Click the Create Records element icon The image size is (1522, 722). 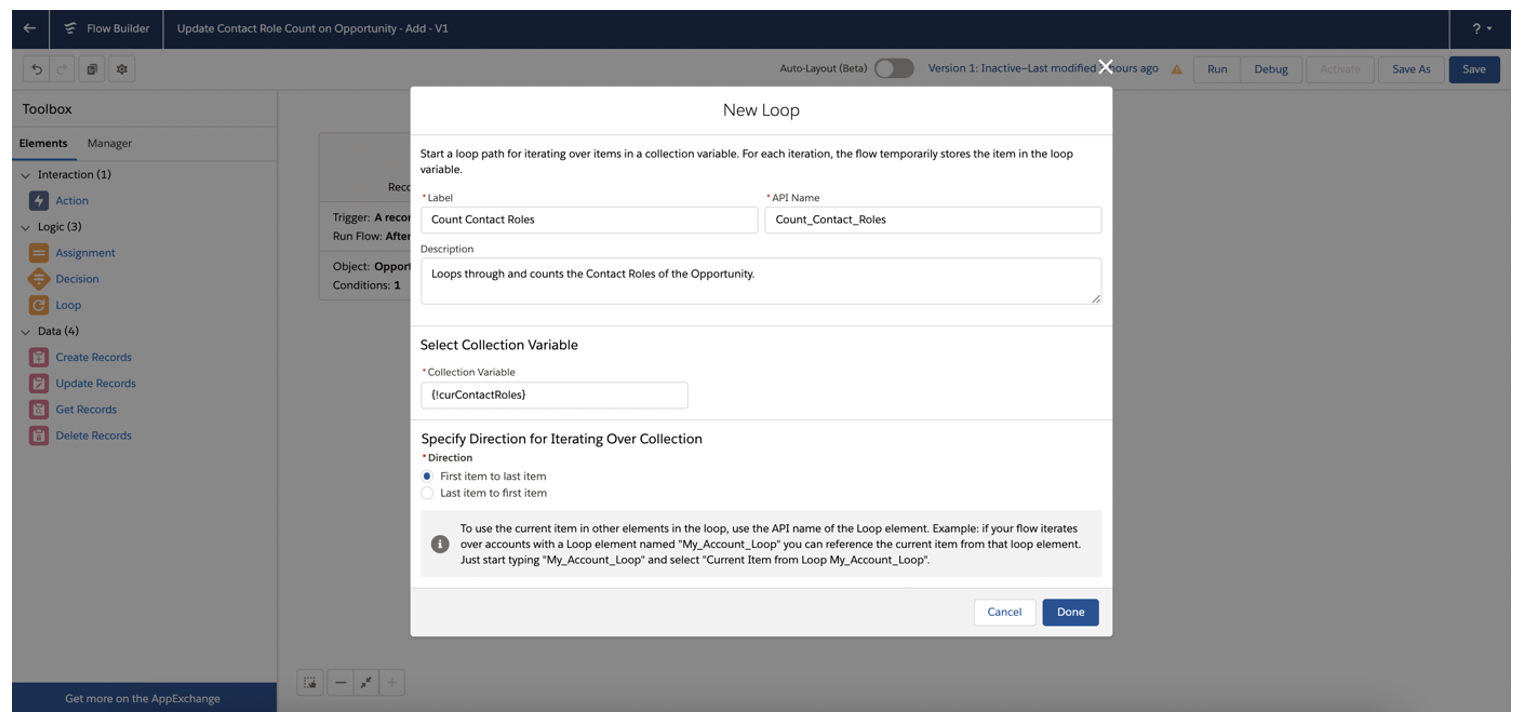click(39, 357)
